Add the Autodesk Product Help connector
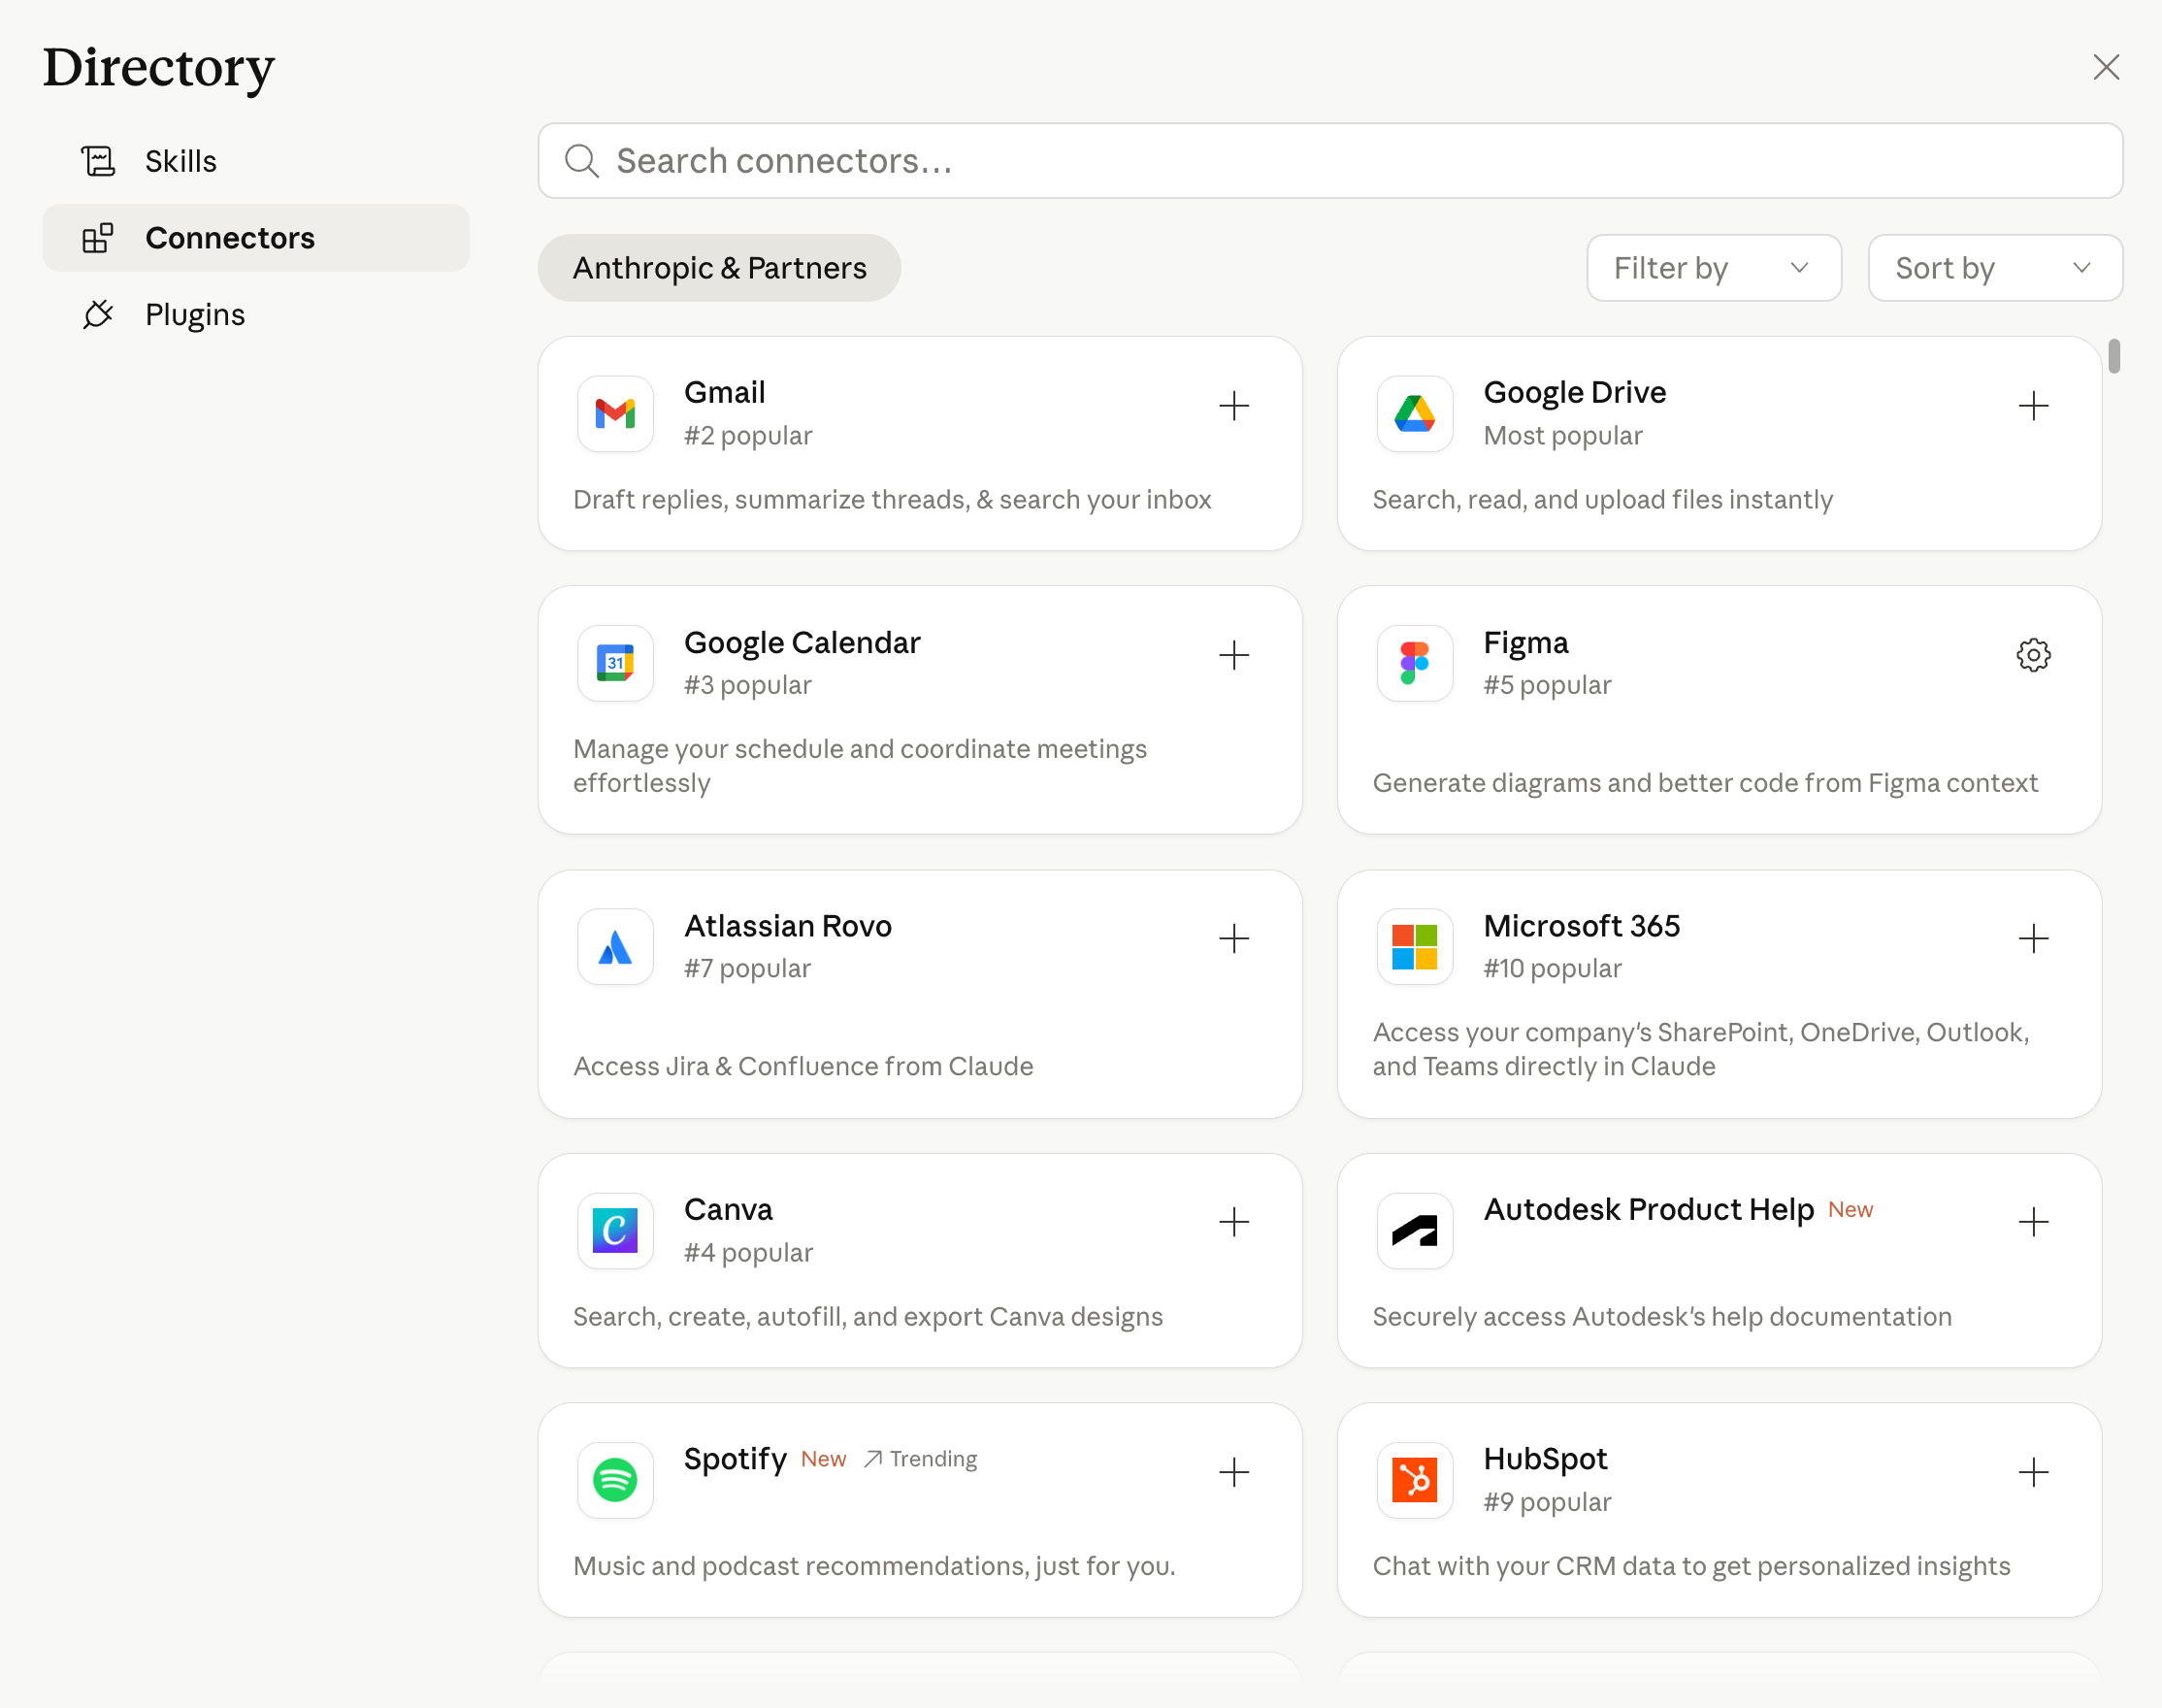Image resolution: width=2162 pixels, height=1708 pixels. point(2033,1222)
